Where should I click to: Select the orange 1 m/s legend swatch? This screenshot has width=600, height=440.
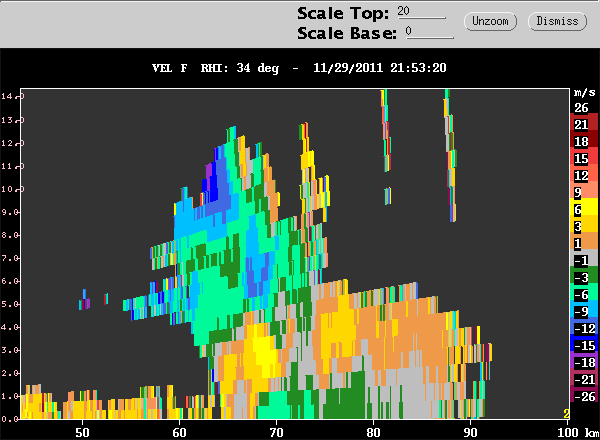click(x=584, y=243)
